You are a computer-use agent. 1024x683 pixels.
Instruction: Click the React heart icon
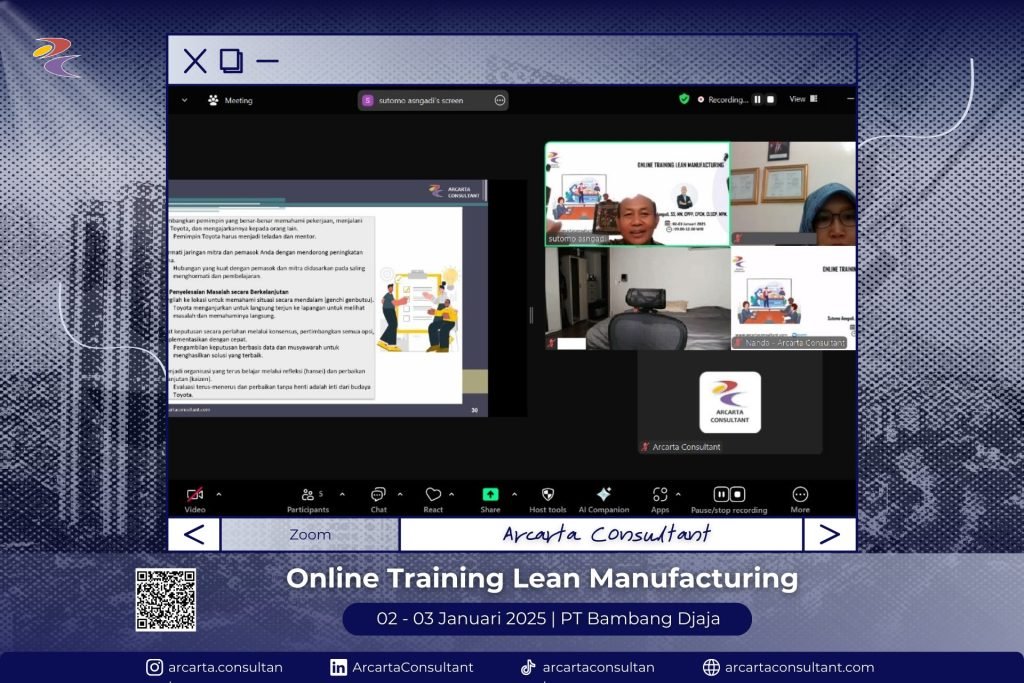433,495
